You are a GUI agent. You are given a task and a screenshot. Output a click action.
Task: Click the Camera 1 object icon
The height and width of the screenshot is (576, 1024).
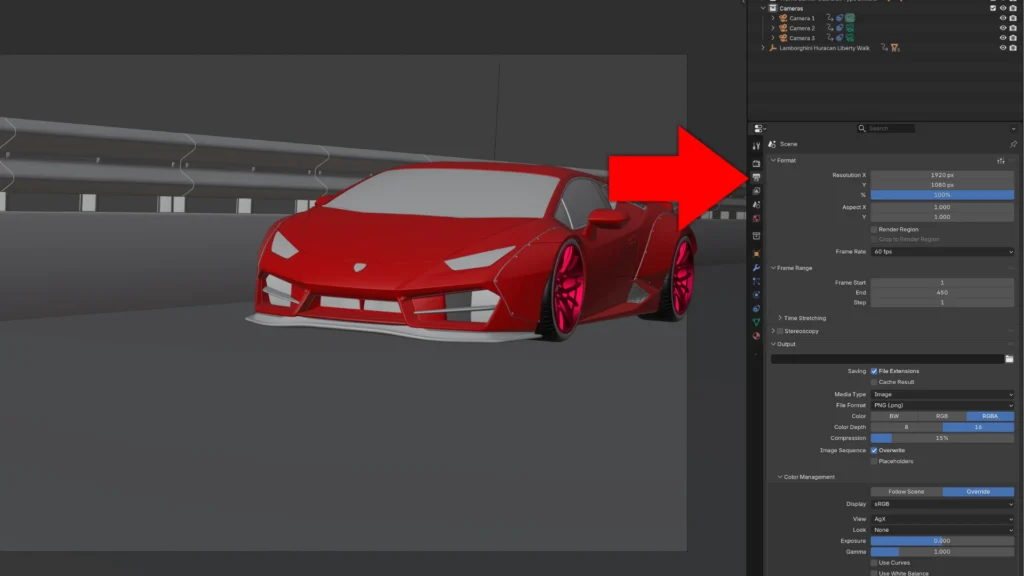point(783,18)
